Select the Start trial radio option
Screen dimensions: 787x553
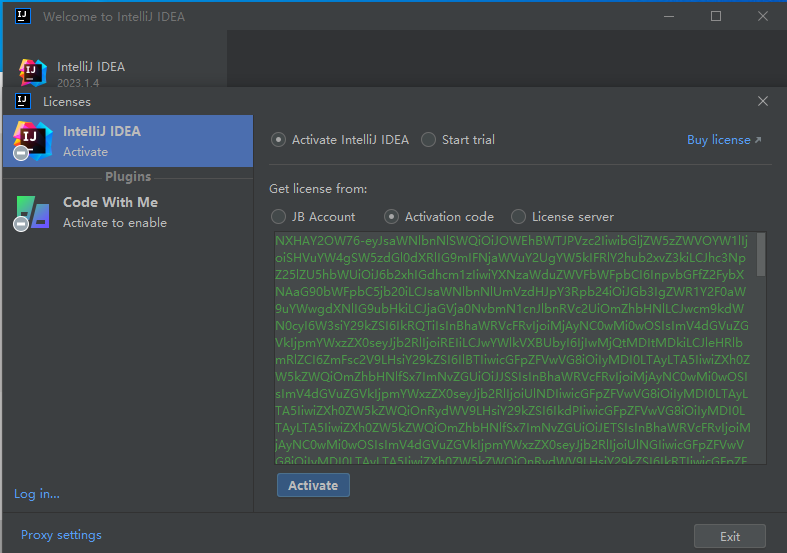pyautogui.click(x=429, y=140)
